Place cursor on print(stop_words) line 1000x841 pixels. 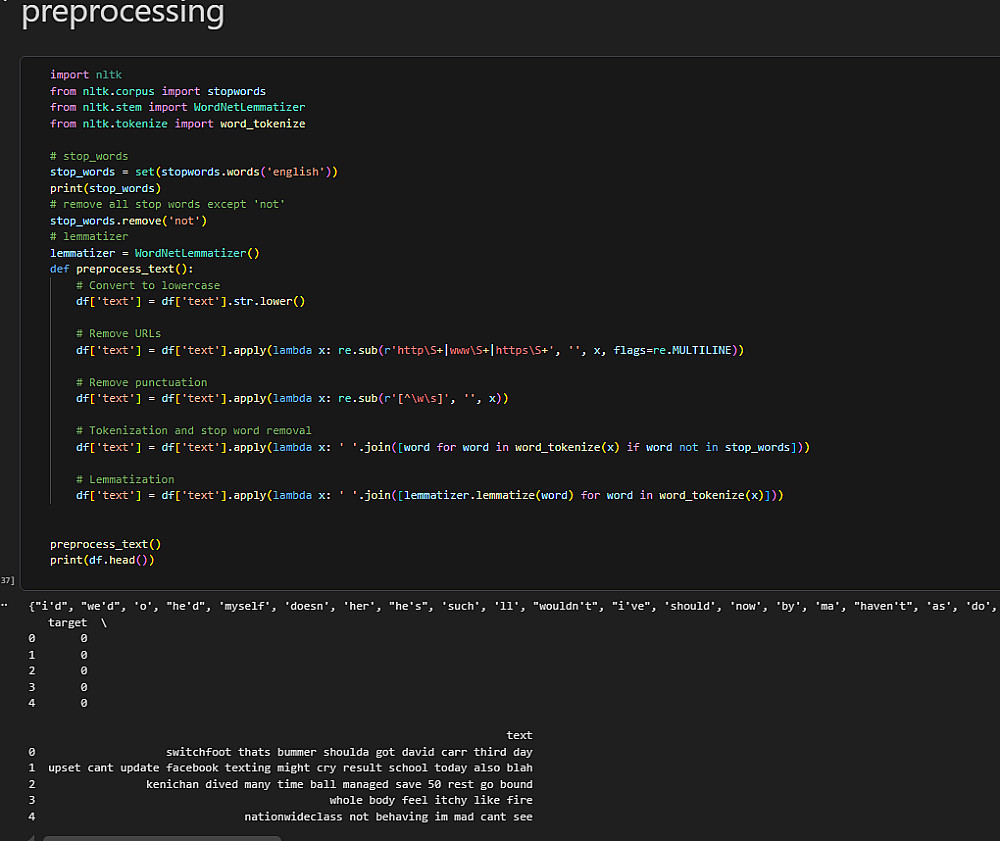click(x=105, y=188)
